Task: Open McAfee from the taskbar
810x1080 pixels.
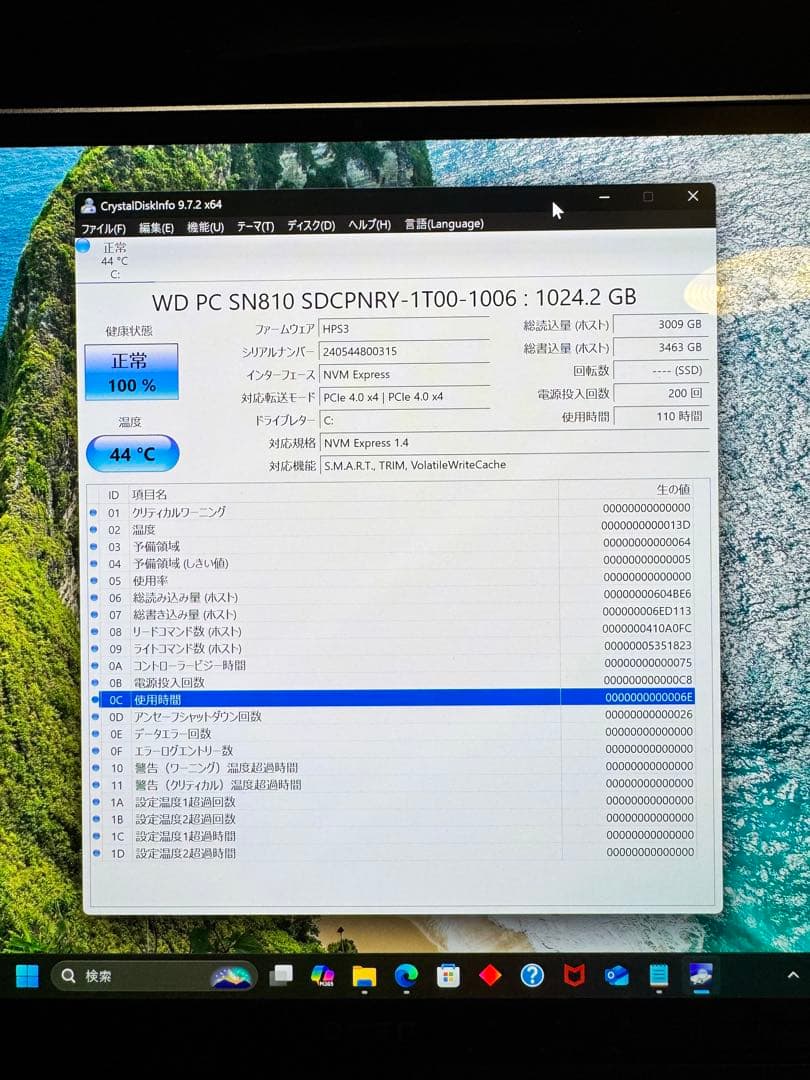Action: [574, 975]
